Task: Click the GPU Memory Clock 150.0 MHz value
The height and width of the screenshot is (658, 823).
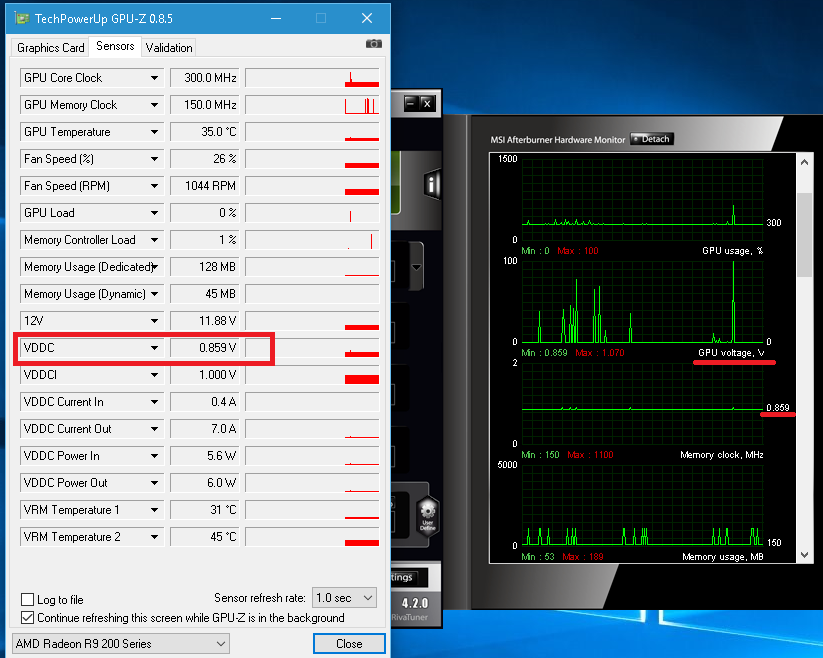Action: click(x=205, y=105)
